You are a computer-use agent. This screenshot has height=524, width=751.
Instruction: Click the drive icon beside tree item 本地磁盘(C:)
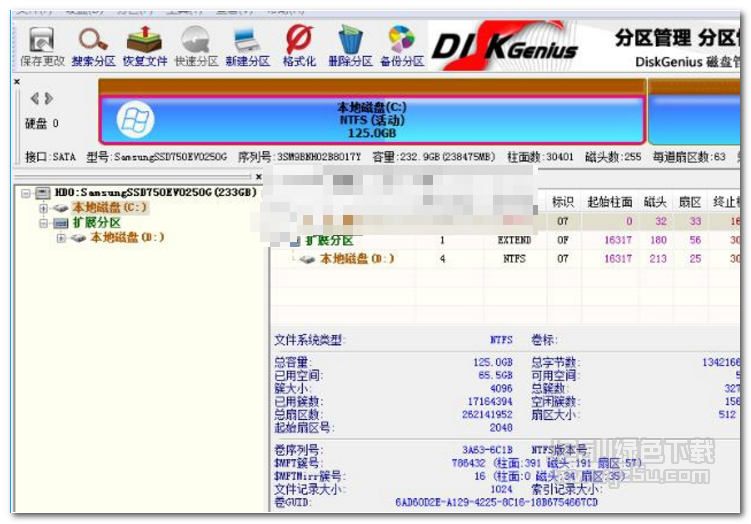tap(60, 208)
